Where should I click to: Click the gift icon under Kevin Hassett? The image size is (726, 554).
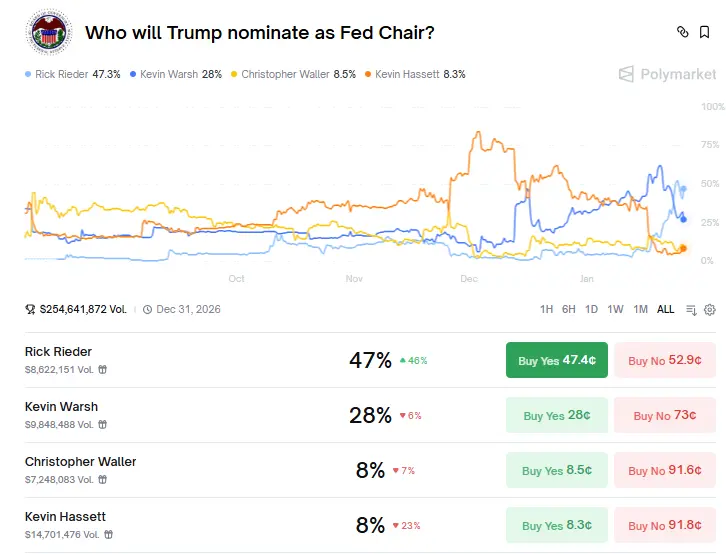point(108,535)
